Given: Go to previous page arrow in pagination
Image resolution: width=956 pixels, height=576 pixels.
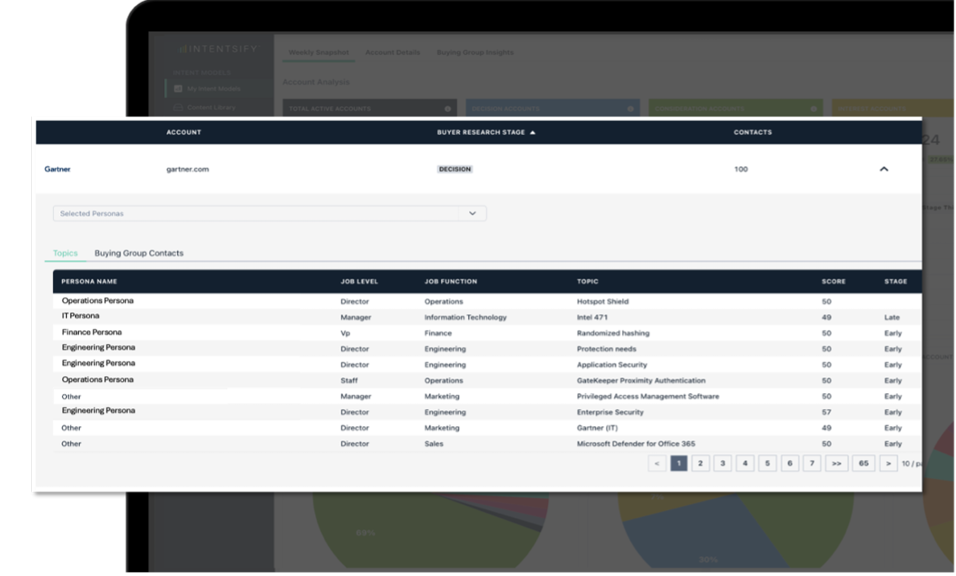Looking at the screenshot, I should pos(656,464).
